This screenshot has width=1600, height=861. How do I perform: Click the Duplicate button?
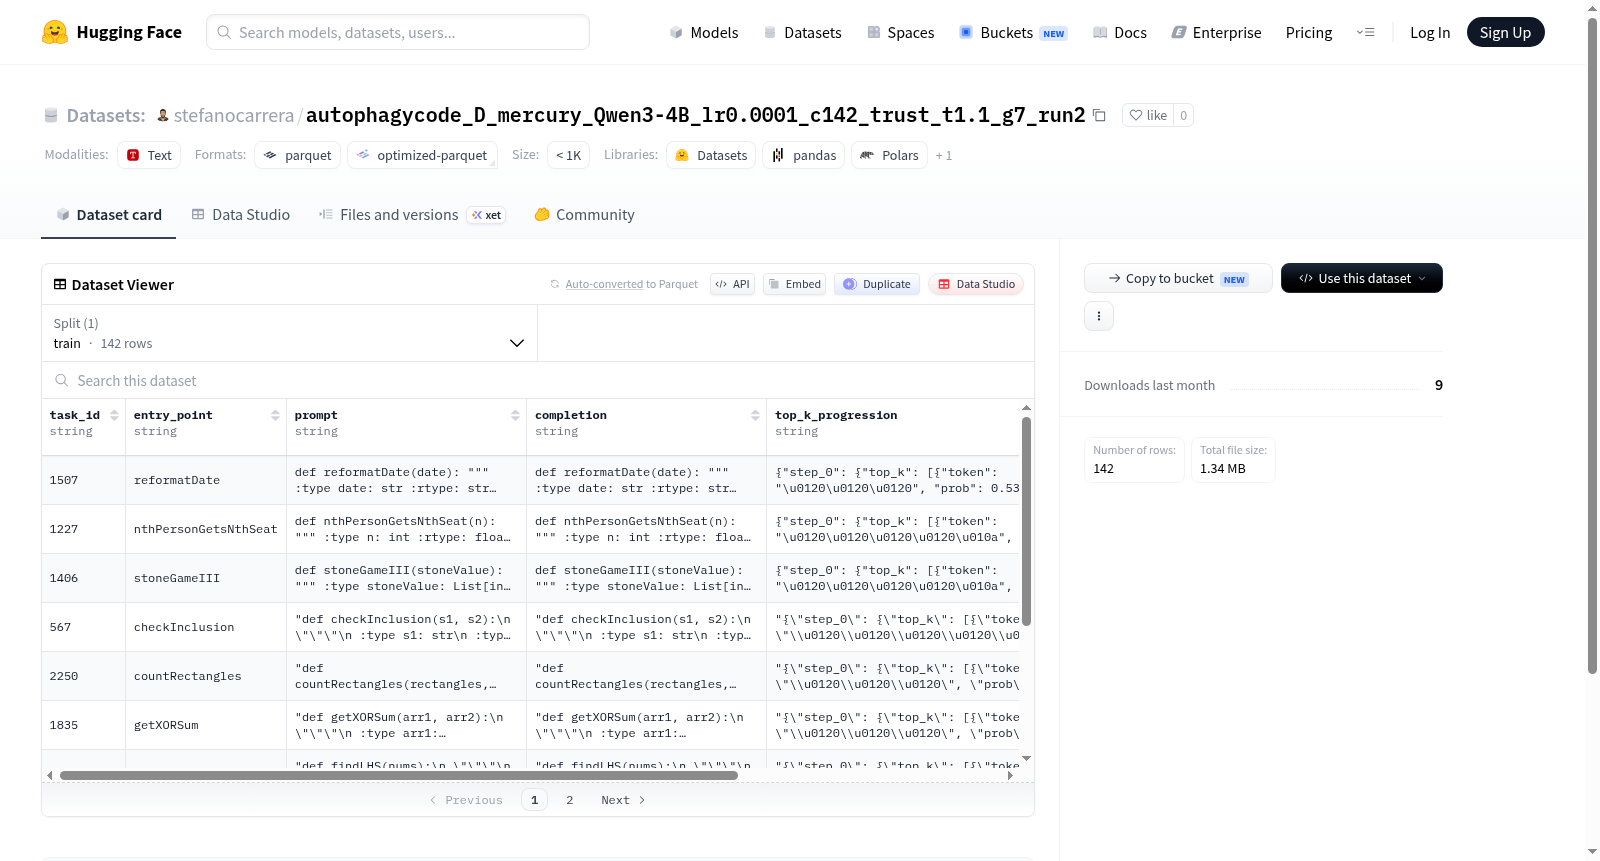(x=877, y=284)
